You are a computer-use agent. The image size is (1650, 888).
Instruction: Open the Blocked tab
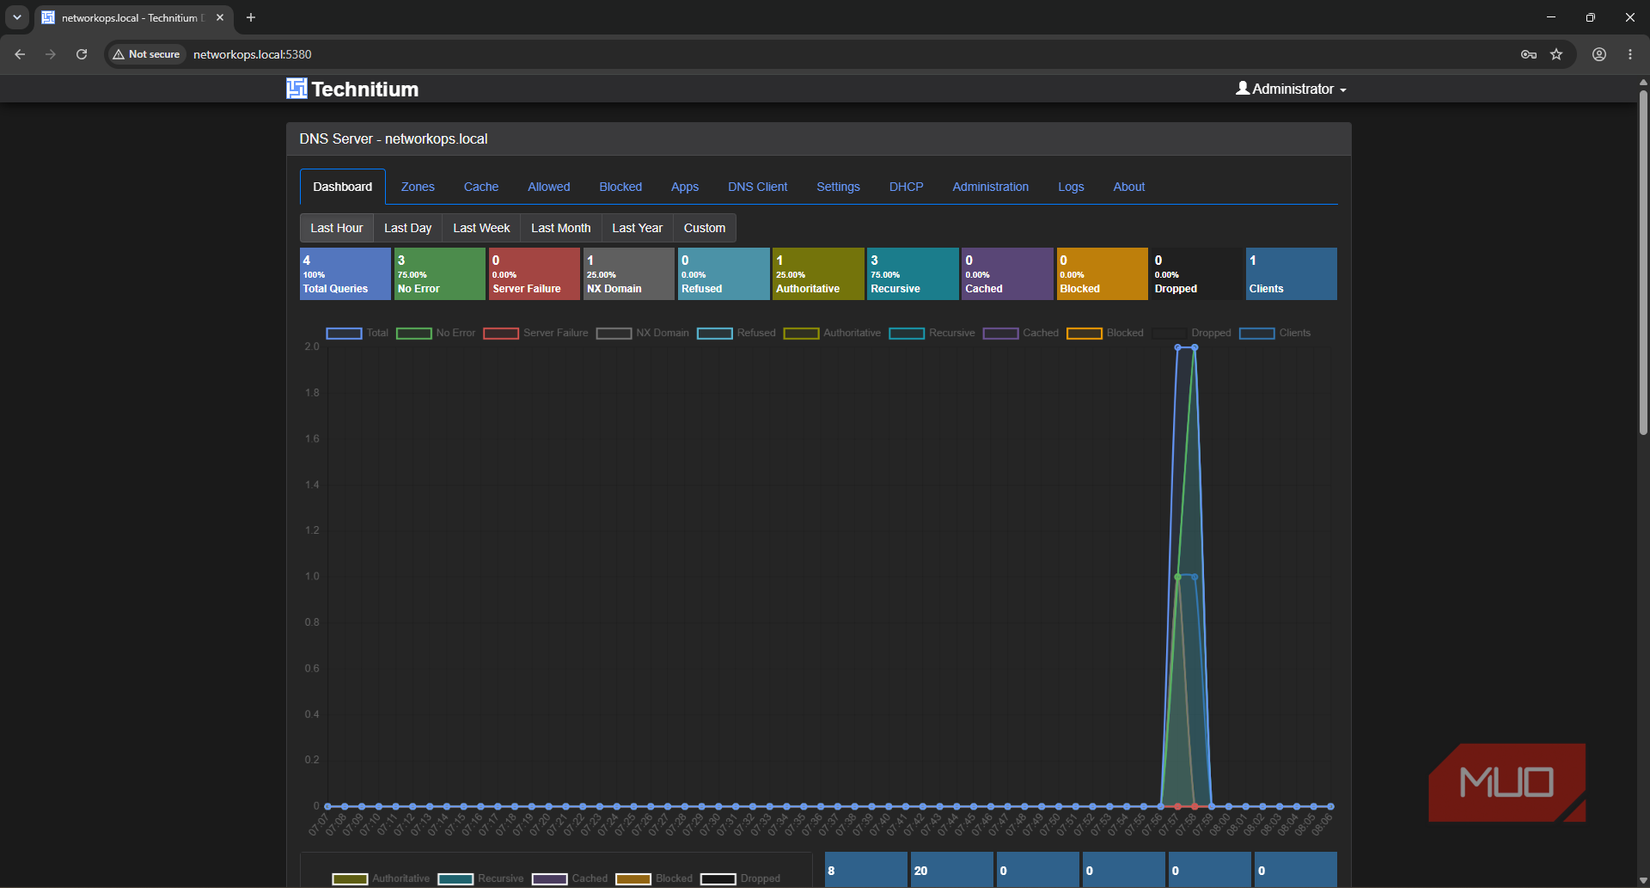620,187
